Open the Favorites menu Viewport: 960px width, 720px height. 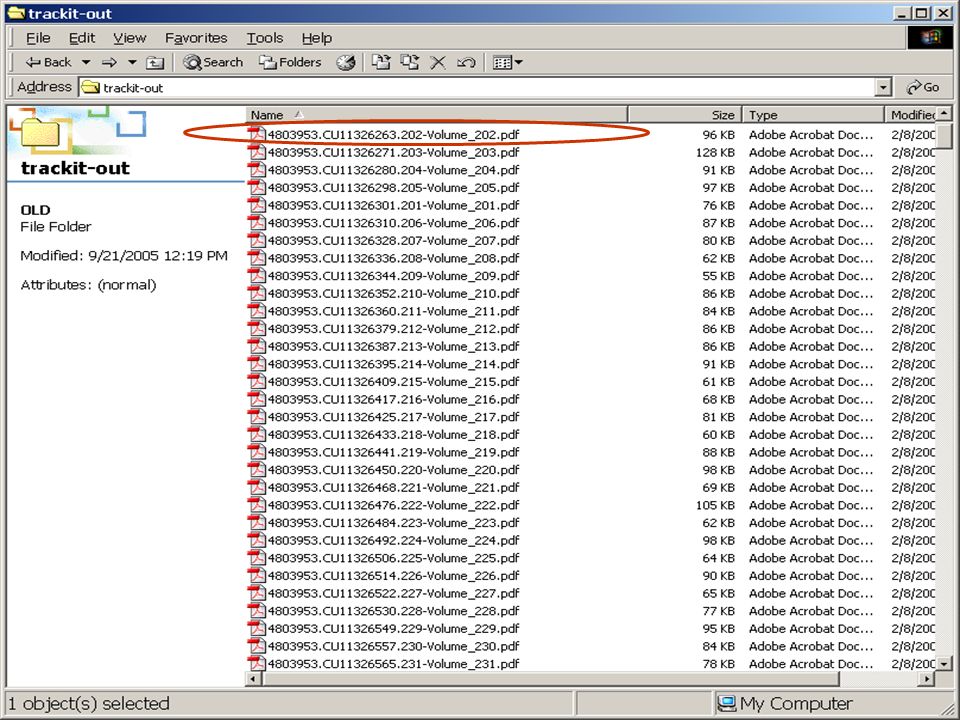pyautogui.click(x=196, y=38)
